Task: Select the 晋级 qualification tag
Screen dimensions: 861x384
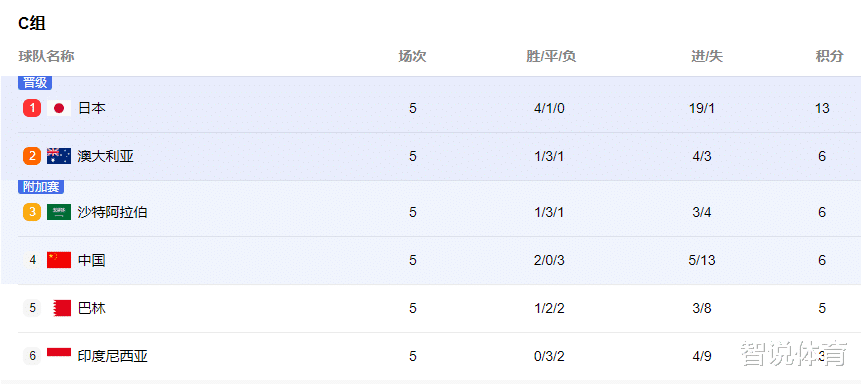Action: click(35, 83)
